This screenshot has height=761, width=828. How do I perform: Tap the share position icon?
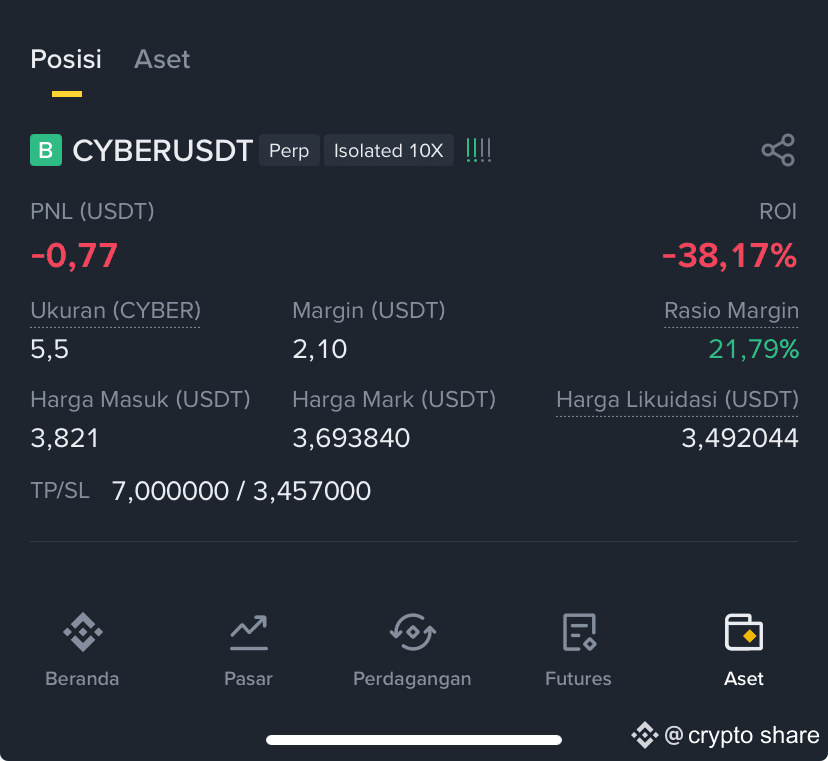pos(778,150)
